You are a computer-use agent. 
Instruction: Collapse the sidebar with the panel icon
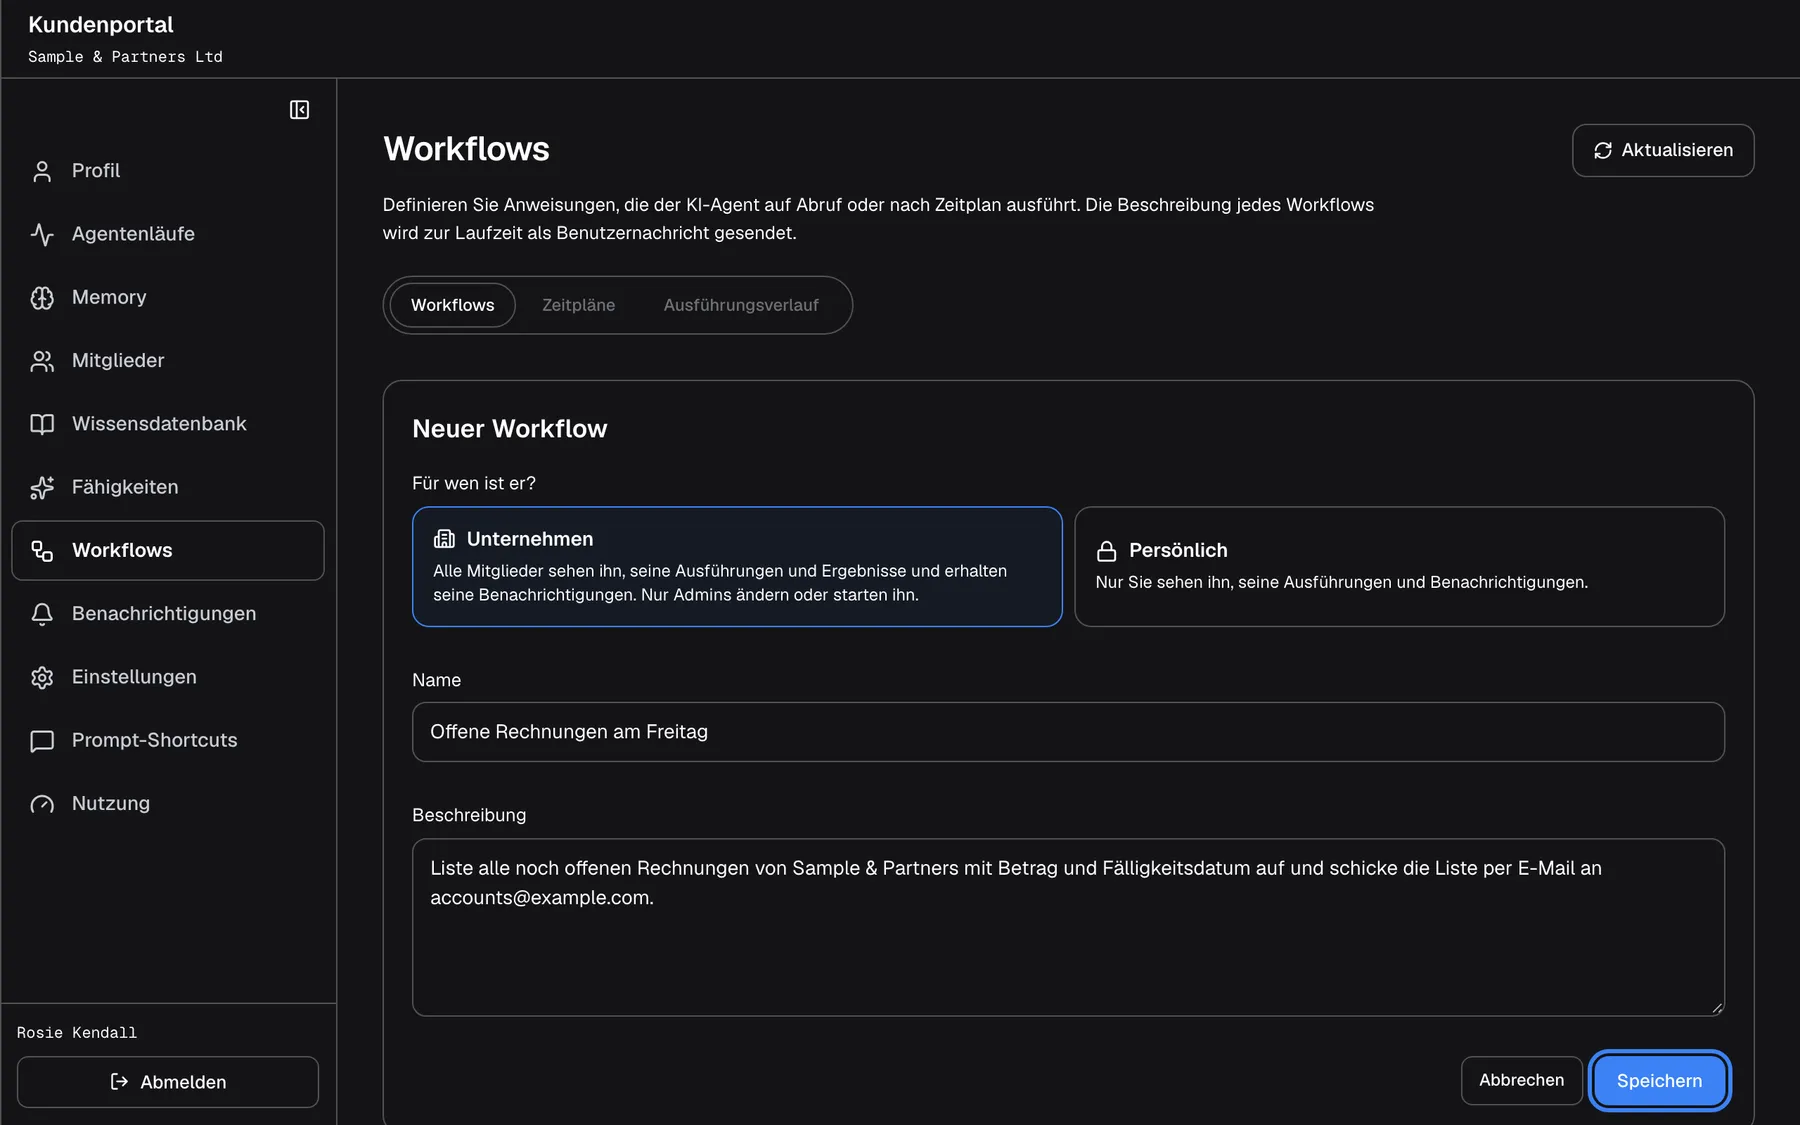[299, 110]
